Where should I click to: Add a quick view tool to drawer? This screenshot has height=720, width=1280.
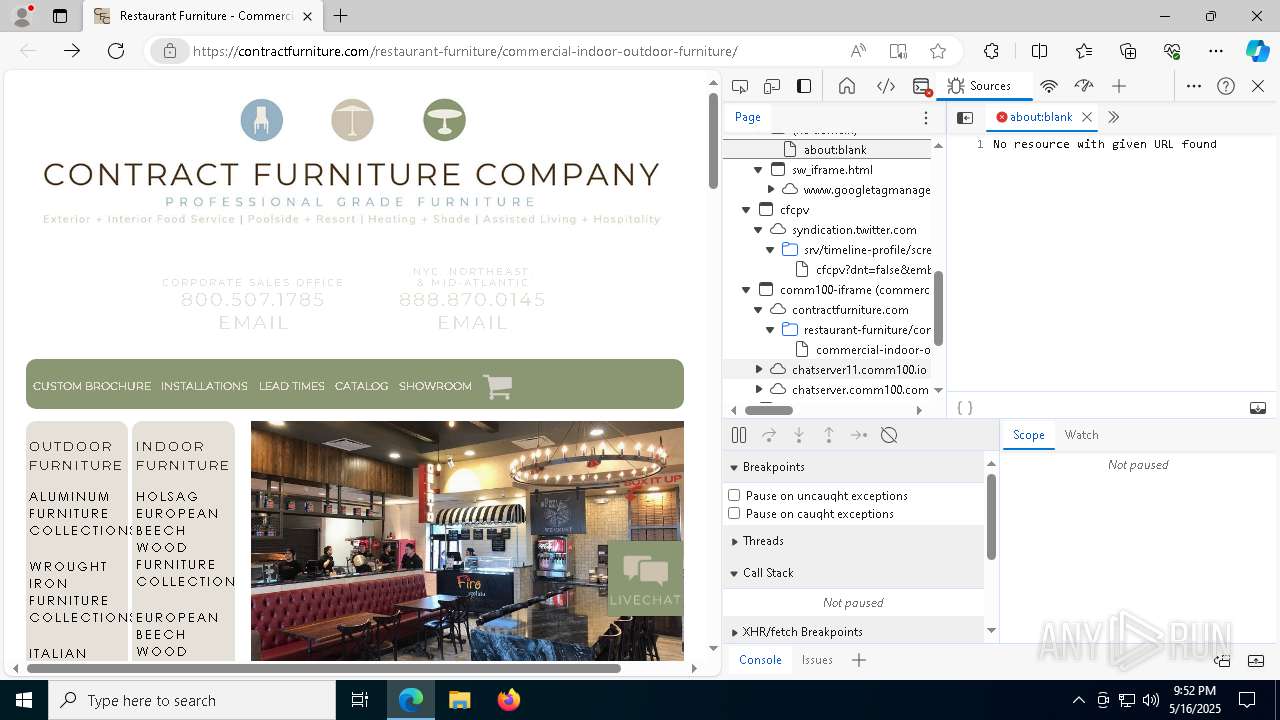coord(859,660)
